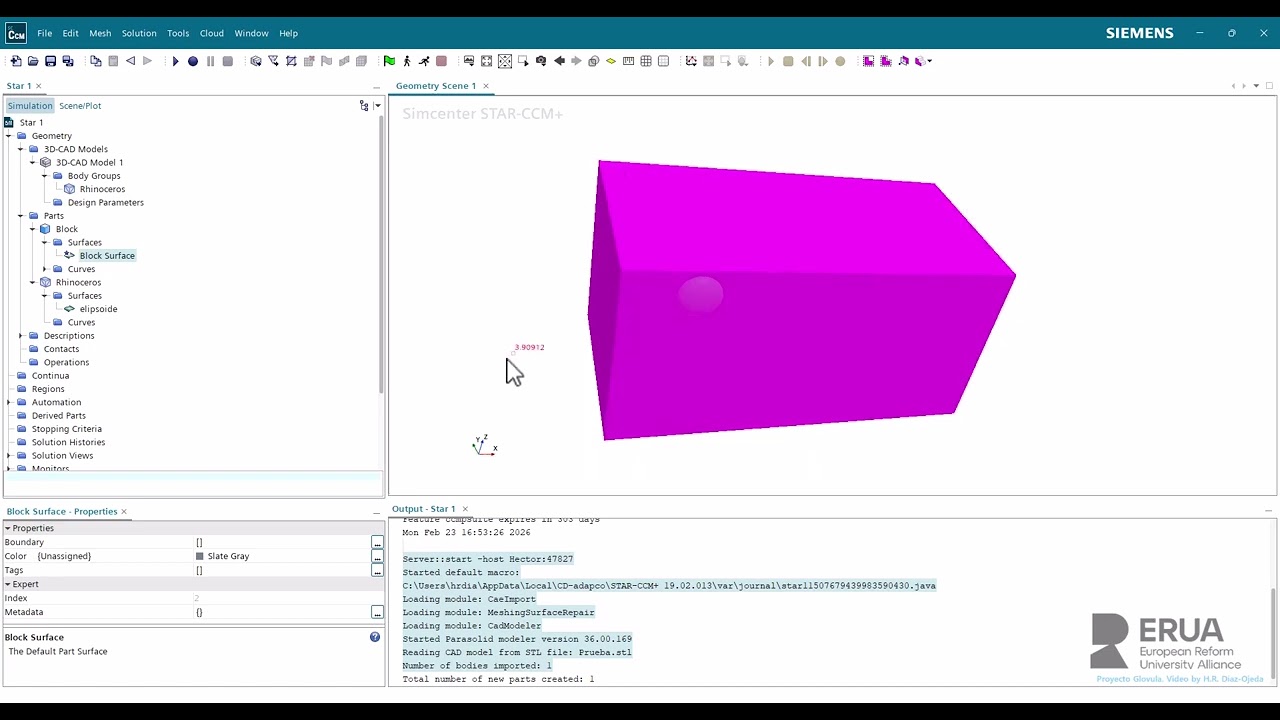1280x720 pixels.
Task: Expand the Automation node
Action: tap(9, 402)
